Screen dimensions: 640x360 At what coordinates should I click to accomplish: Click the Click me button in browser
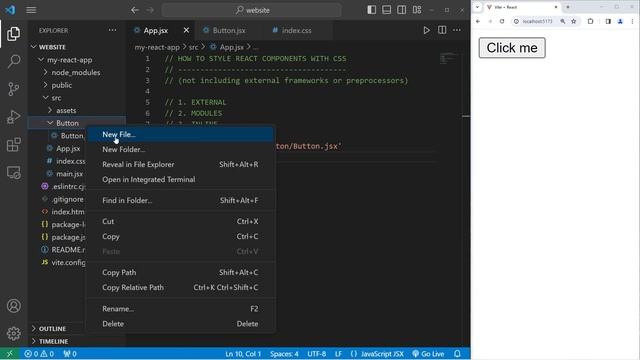click(512, 48)
